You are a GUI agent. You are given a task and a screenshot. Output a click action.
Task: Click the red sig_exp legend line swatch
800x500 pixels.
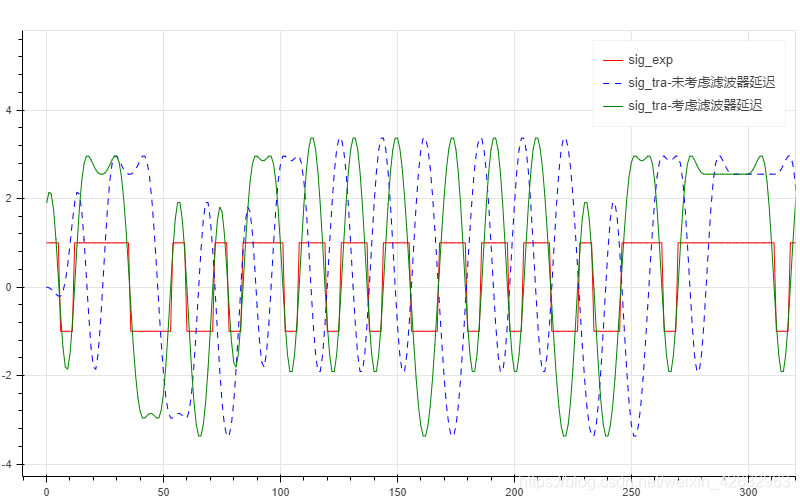pyautogui.click(x=613, y=60)
